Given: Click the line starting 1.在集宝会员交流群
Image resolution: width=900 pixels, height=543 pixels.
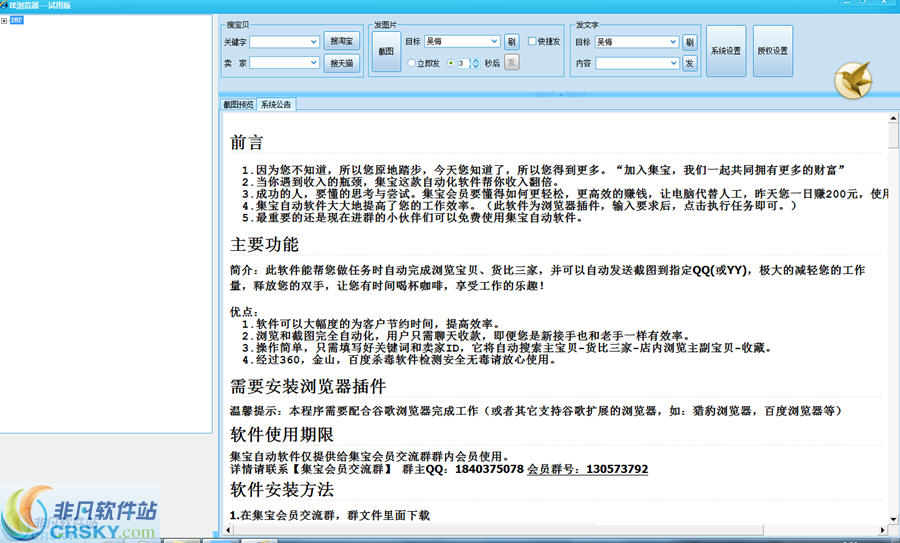Looking at the screenshot, I should [x=329, y=515].
